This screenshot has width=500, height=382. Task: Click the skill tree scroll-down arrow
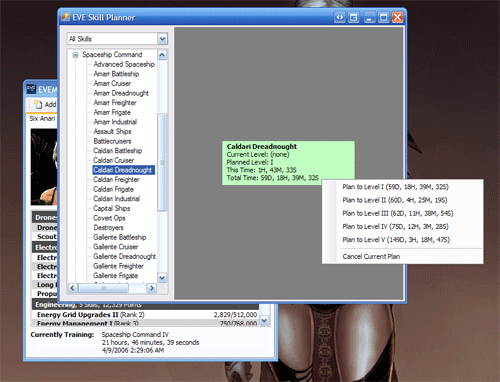(x=162, y=277)
